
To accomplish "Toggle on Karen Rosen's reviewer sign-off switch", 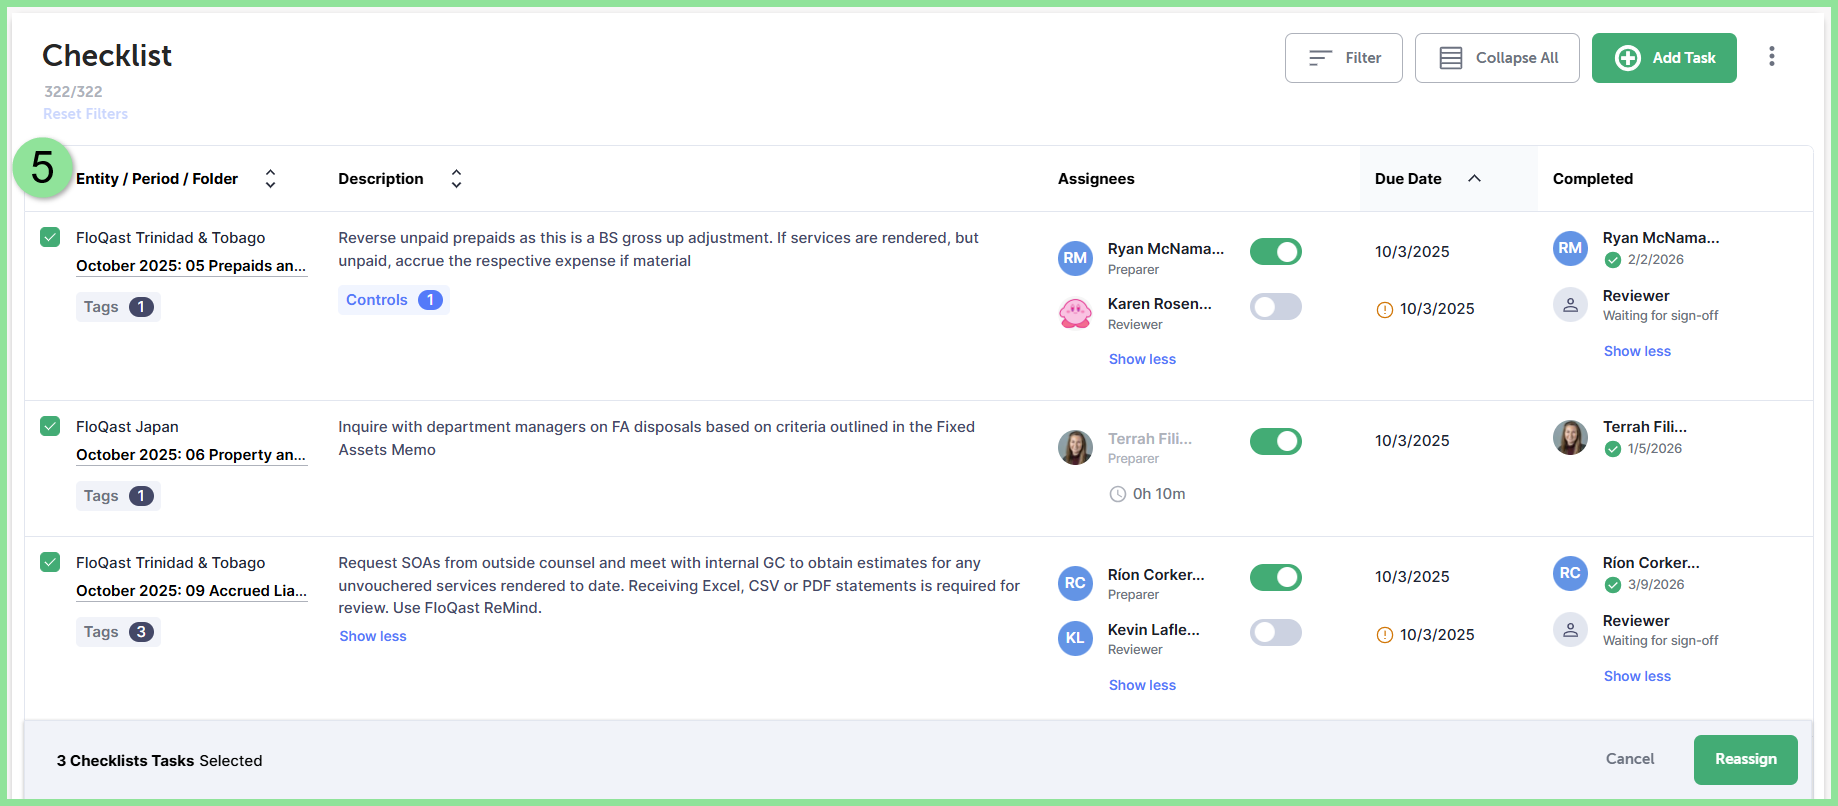I will coord(1276,307).
